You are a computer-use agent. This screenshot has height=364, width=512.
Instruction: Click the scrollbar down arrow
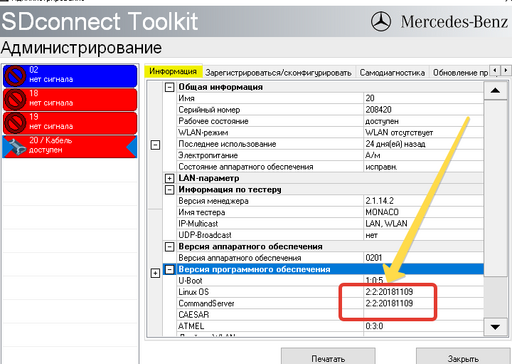pos(495,327)
